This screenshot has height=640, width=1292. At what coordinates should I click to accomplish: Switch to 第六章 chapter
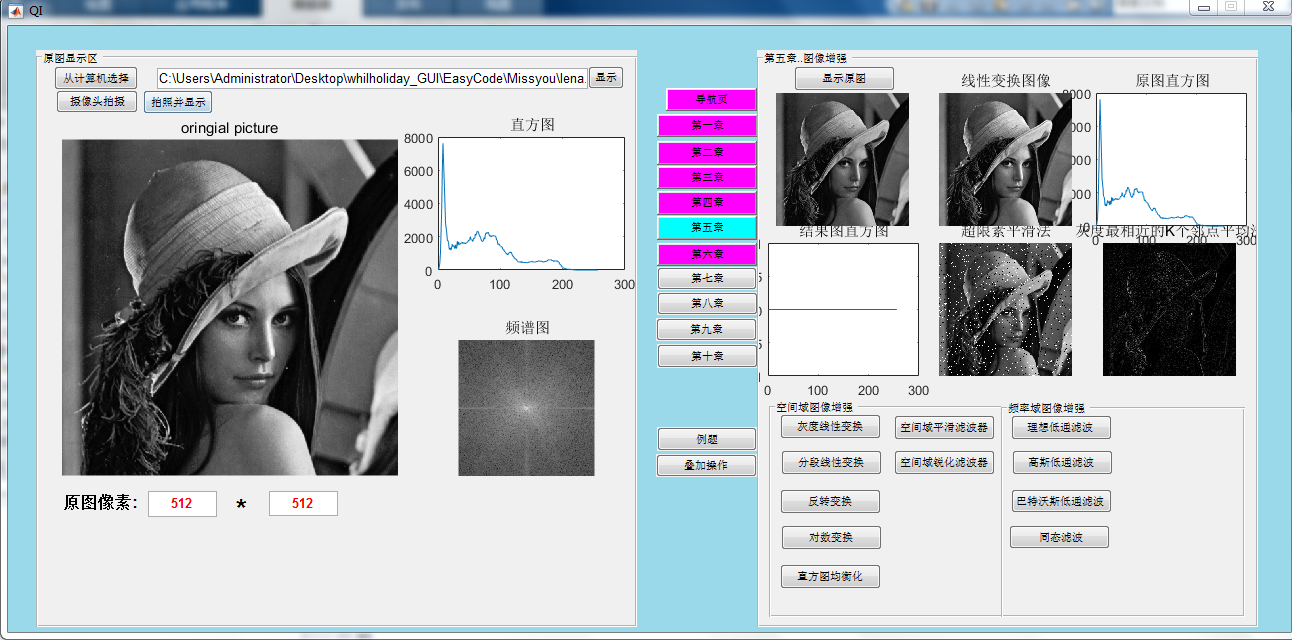[707, 254]
